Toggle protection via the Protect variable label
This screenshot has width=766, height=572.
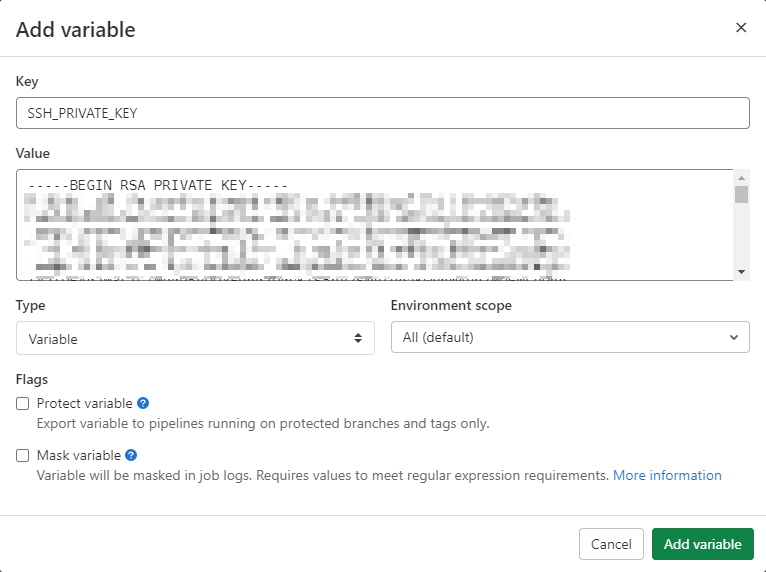tap(85, 403)
